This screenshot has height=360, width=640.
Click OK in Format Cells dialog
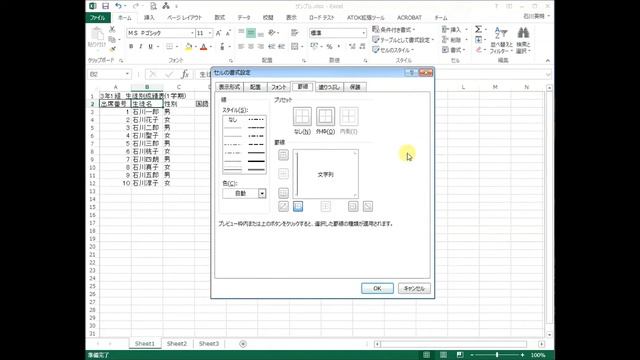click(x=377, y=288)
